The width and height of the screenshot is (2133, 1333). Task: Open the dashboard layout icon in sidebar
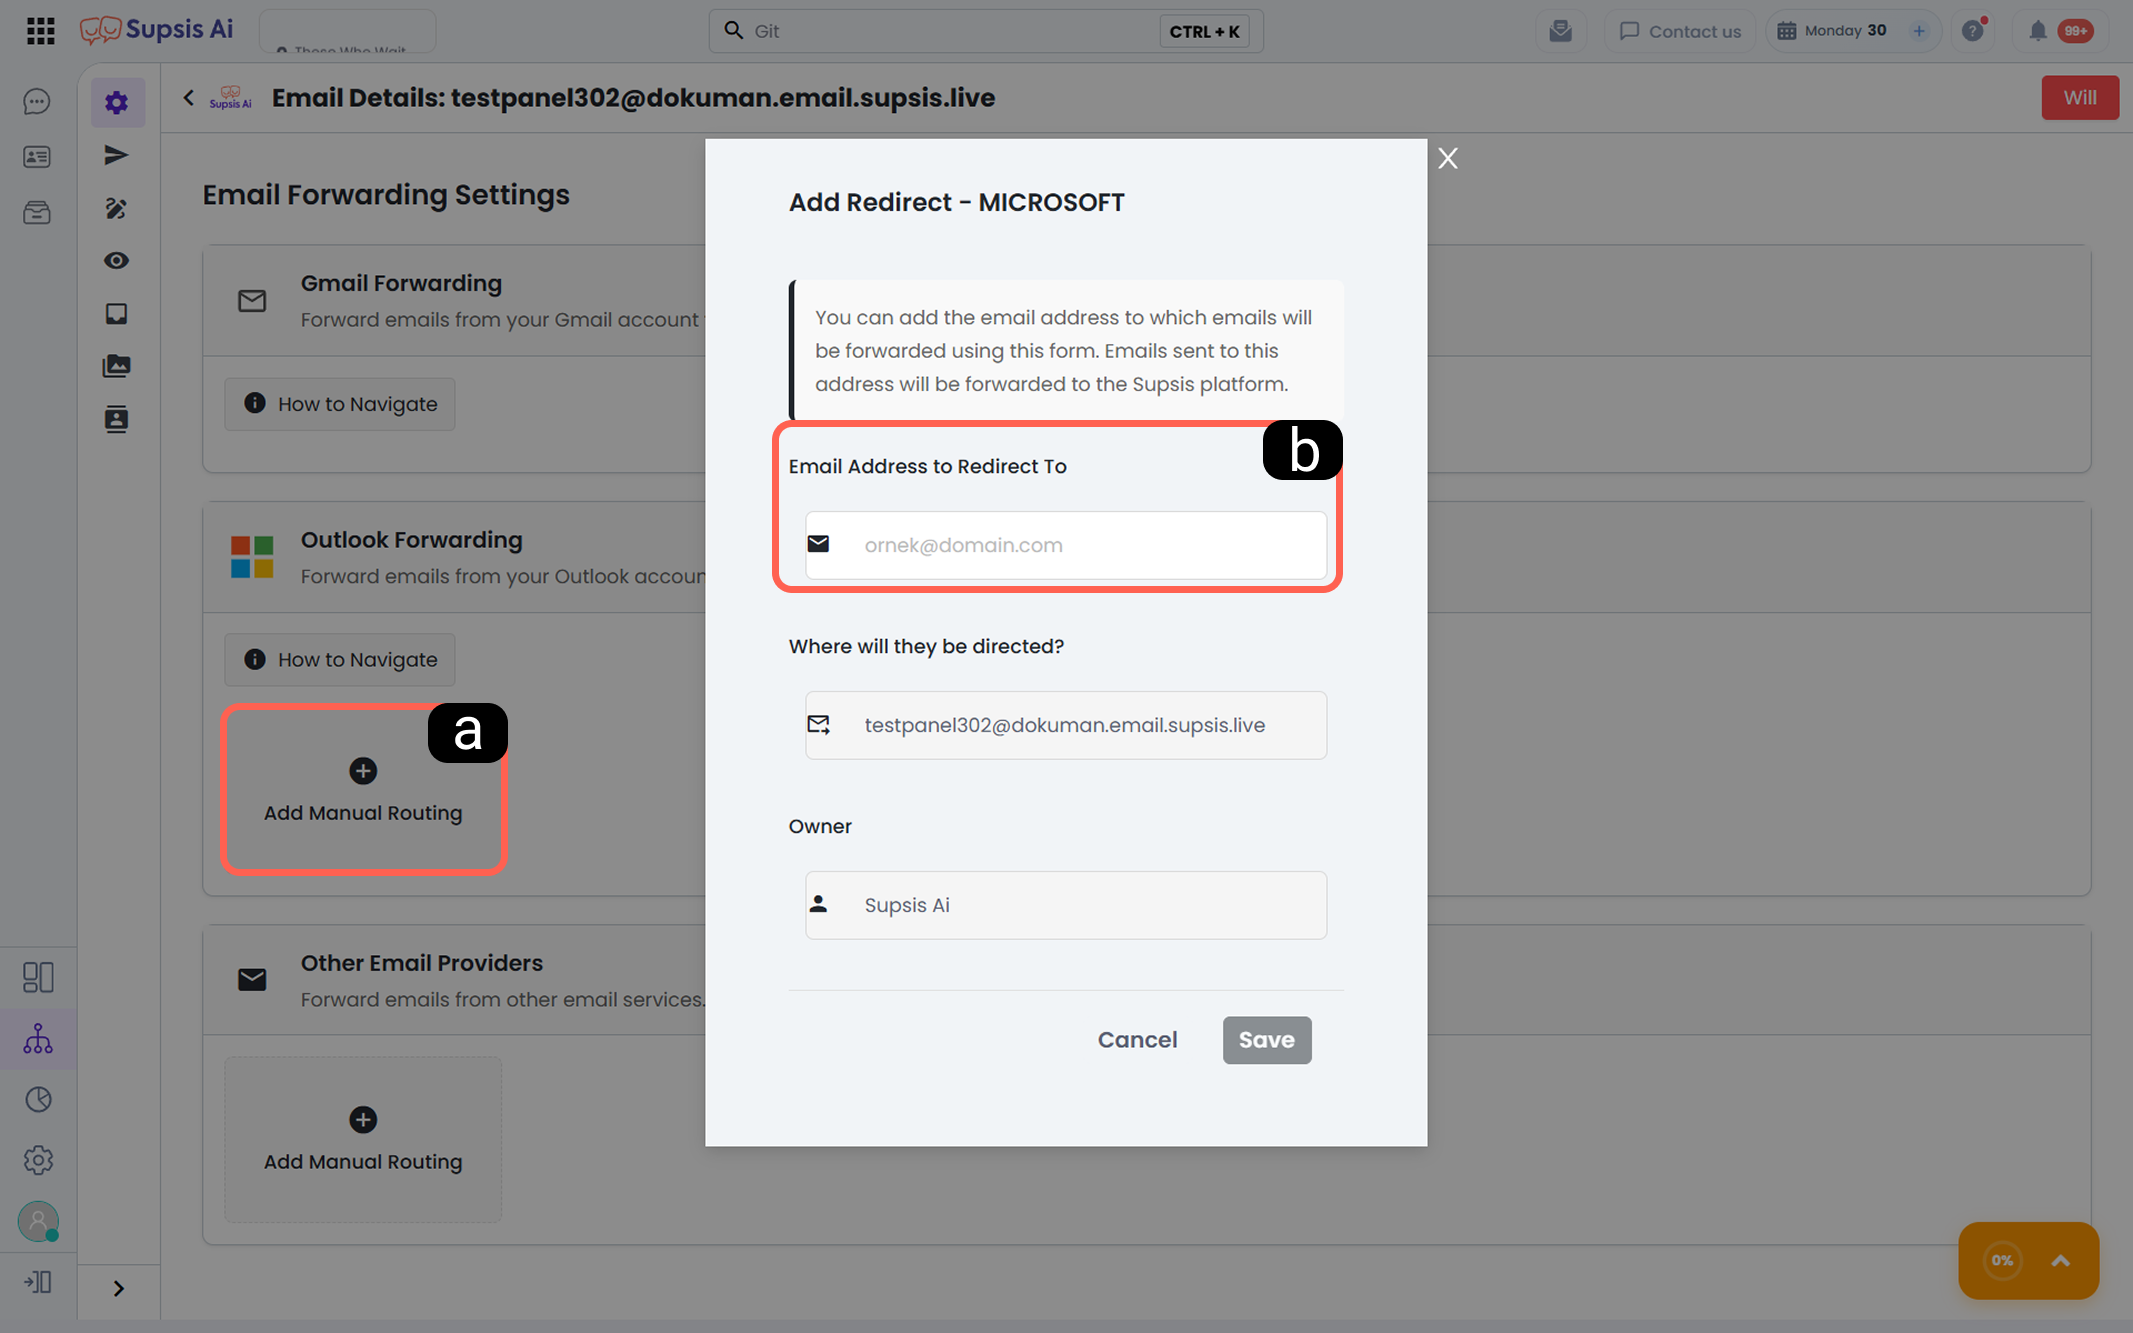click(x=38, y=977)
